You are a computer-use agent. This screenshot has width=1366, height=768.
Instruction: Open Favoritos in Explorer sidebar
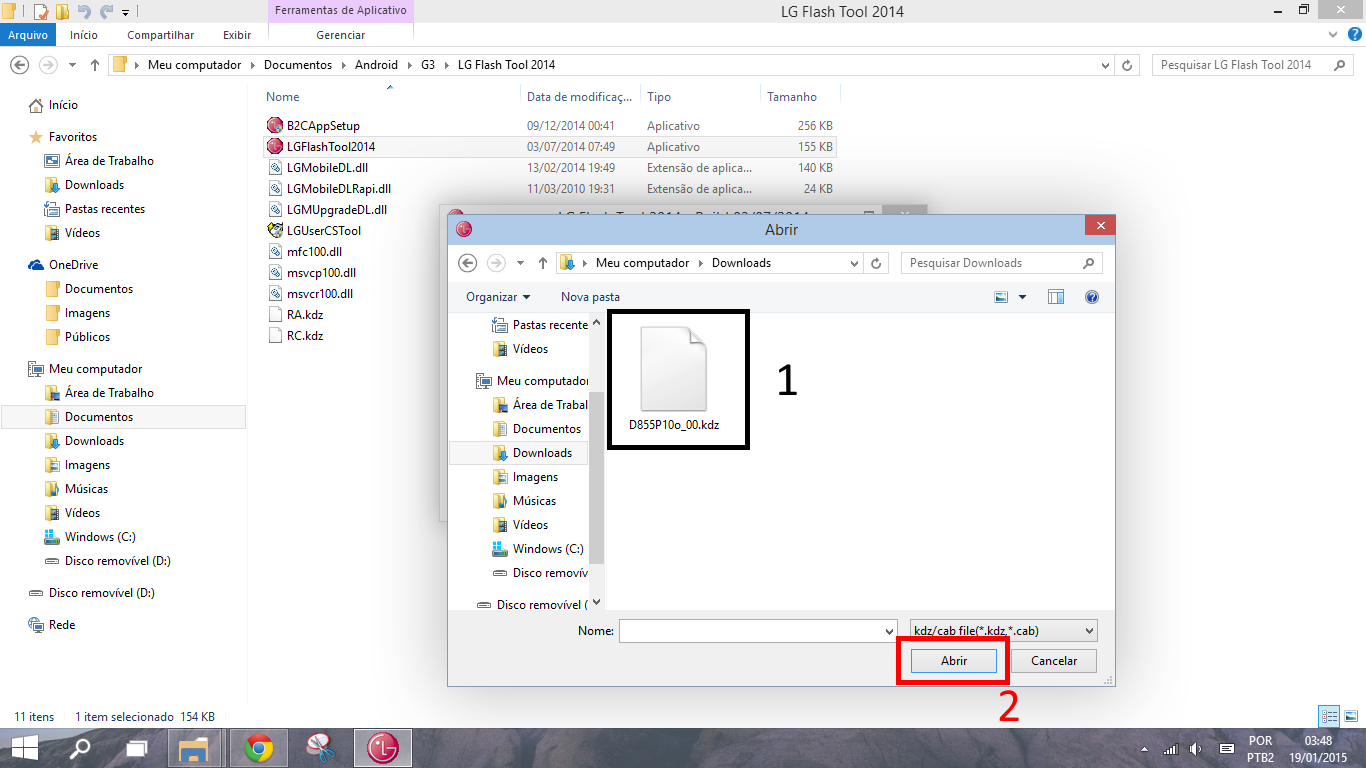point(73,137)
